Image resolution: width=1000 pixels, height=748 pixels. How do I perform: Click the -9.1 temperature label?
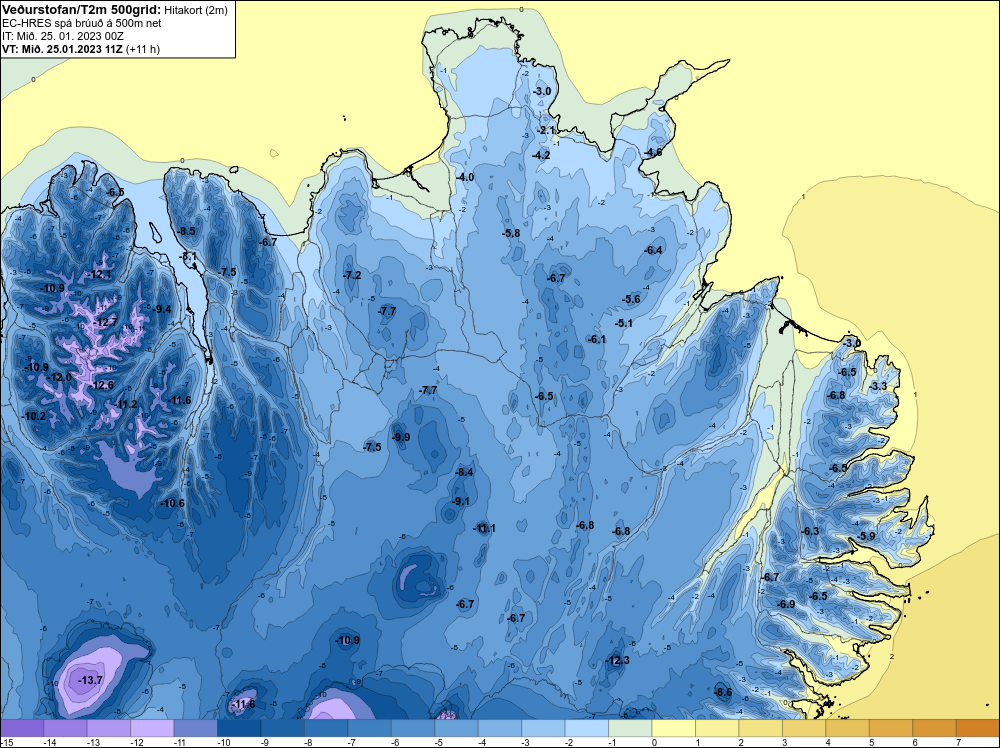click(x=460, y=501)
